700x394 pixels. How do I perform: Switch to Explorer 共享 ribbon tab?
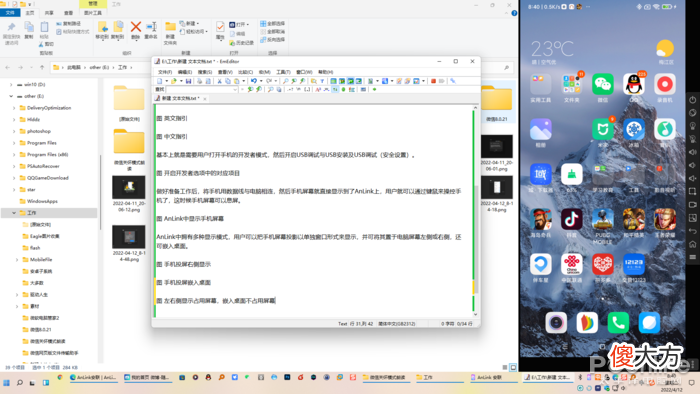tap(49, 13)
